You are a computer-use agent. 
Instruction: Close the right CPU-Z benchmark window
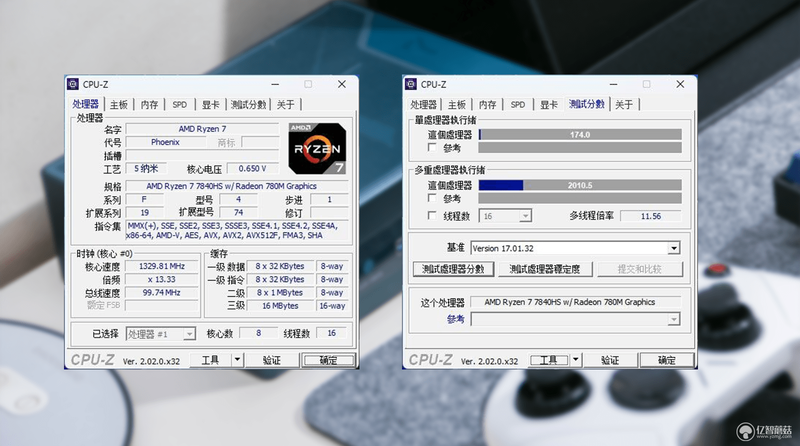(680, 84)
